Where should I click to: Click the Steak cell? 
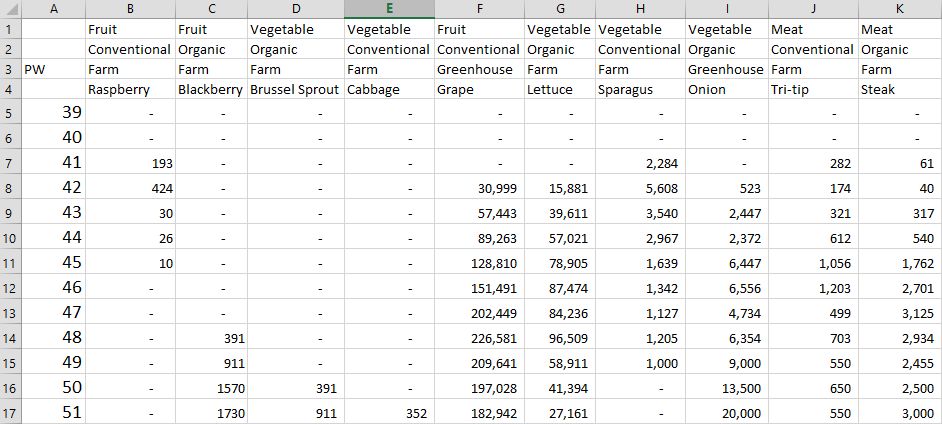[x=900, y=89]
